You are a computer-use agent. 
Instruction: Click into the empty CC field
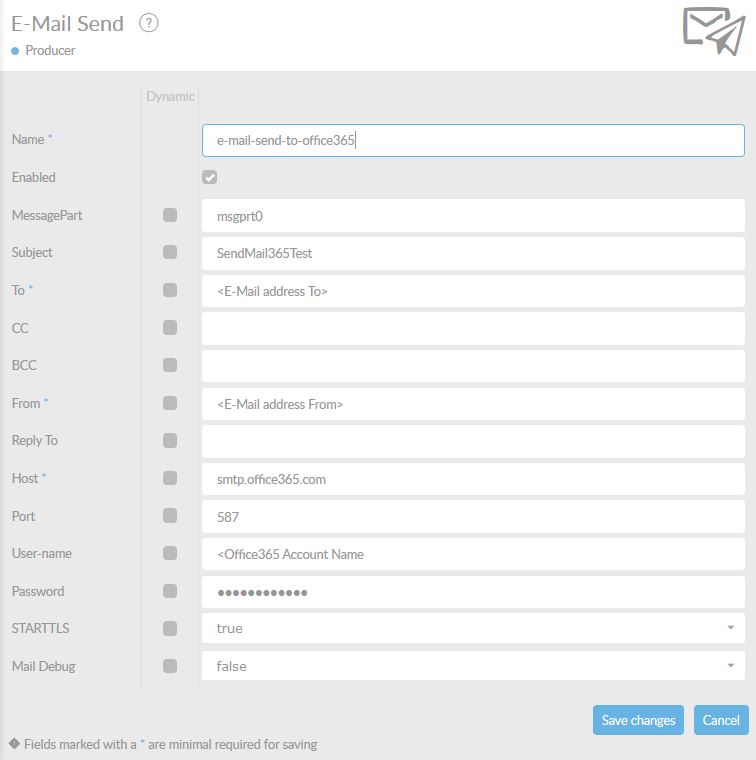point(472,328)
